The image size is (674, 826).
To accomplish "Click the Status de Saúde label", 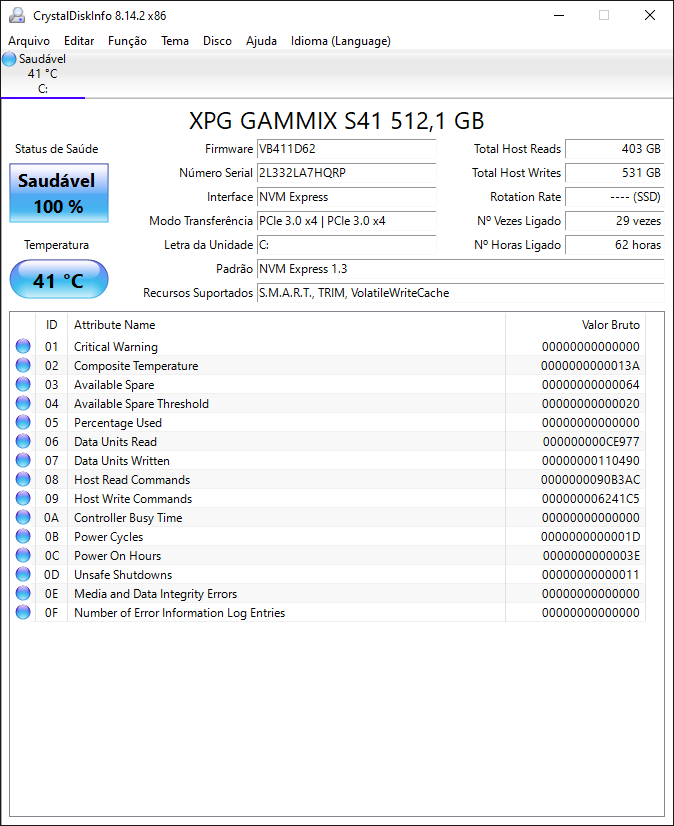I will (x=56, y=149).
